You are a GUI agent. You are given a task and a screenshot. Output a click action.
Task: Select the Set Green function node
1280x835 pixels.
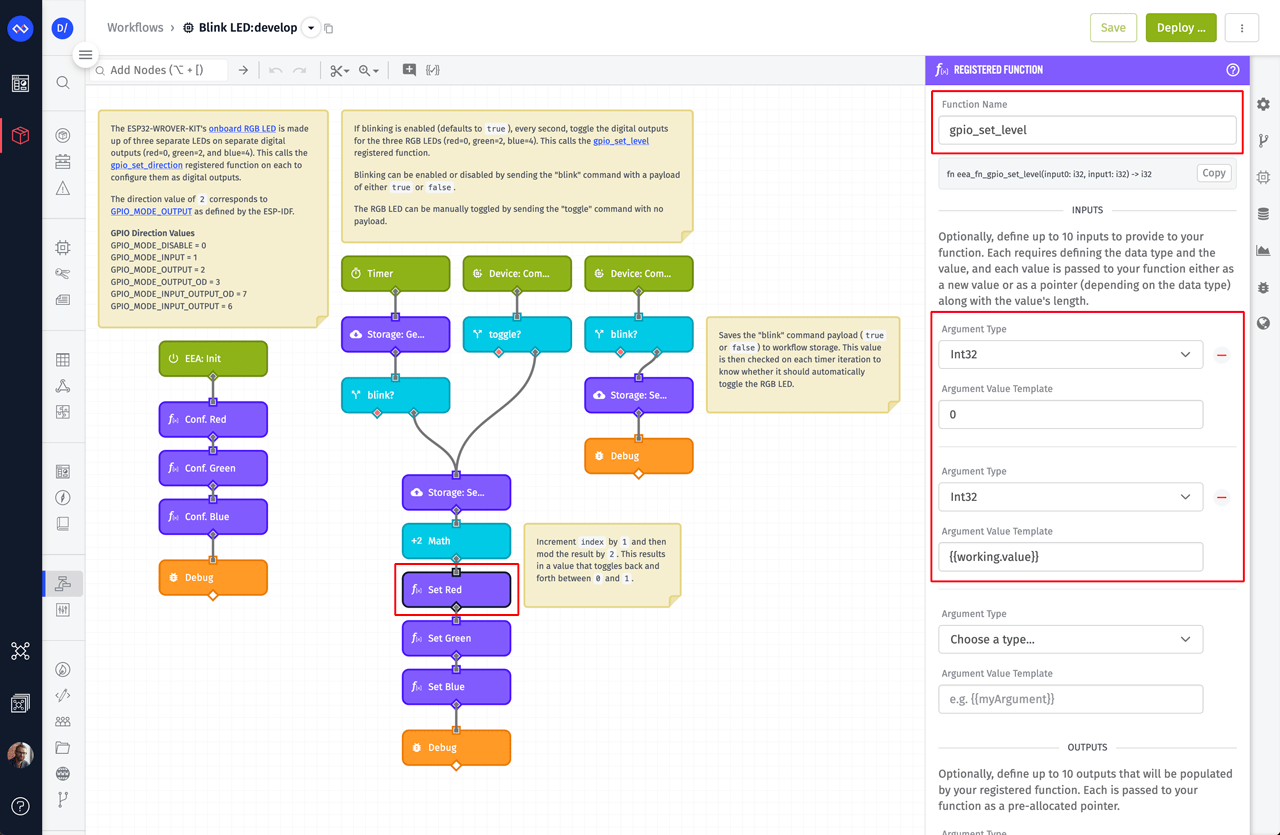[x=456, y=638]
